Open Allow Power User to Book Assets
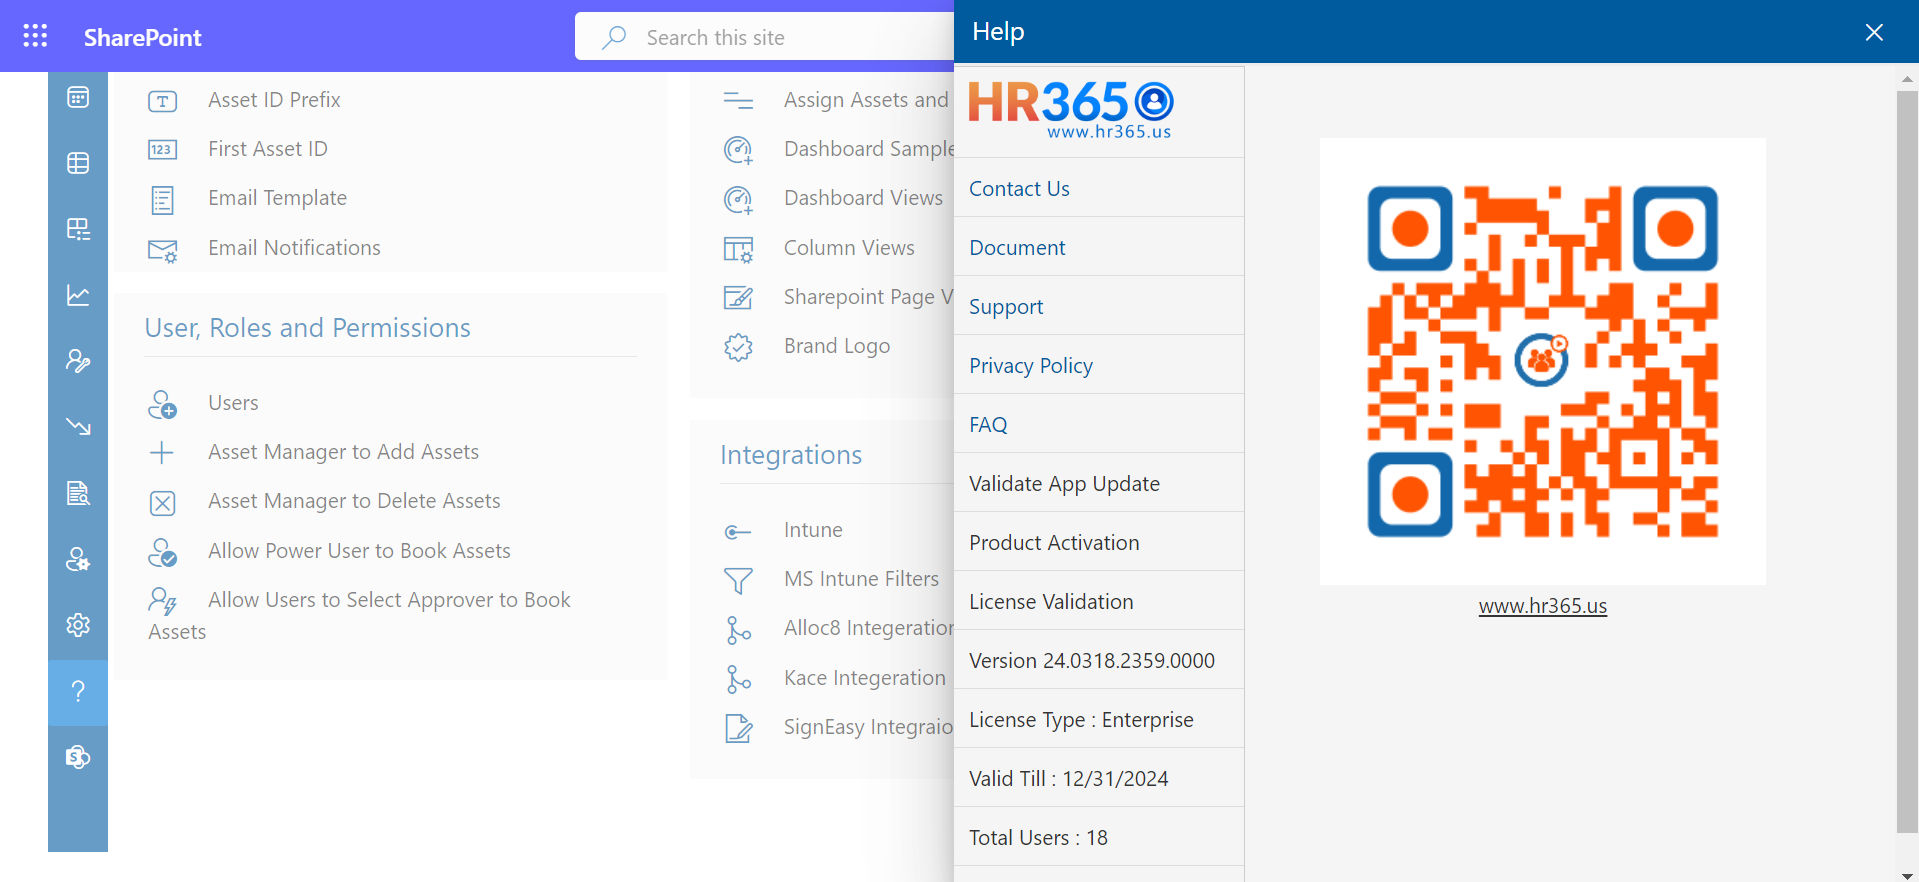Viewport: 1919px width, 882px height. pyautogui.click(x=359, y=551)
